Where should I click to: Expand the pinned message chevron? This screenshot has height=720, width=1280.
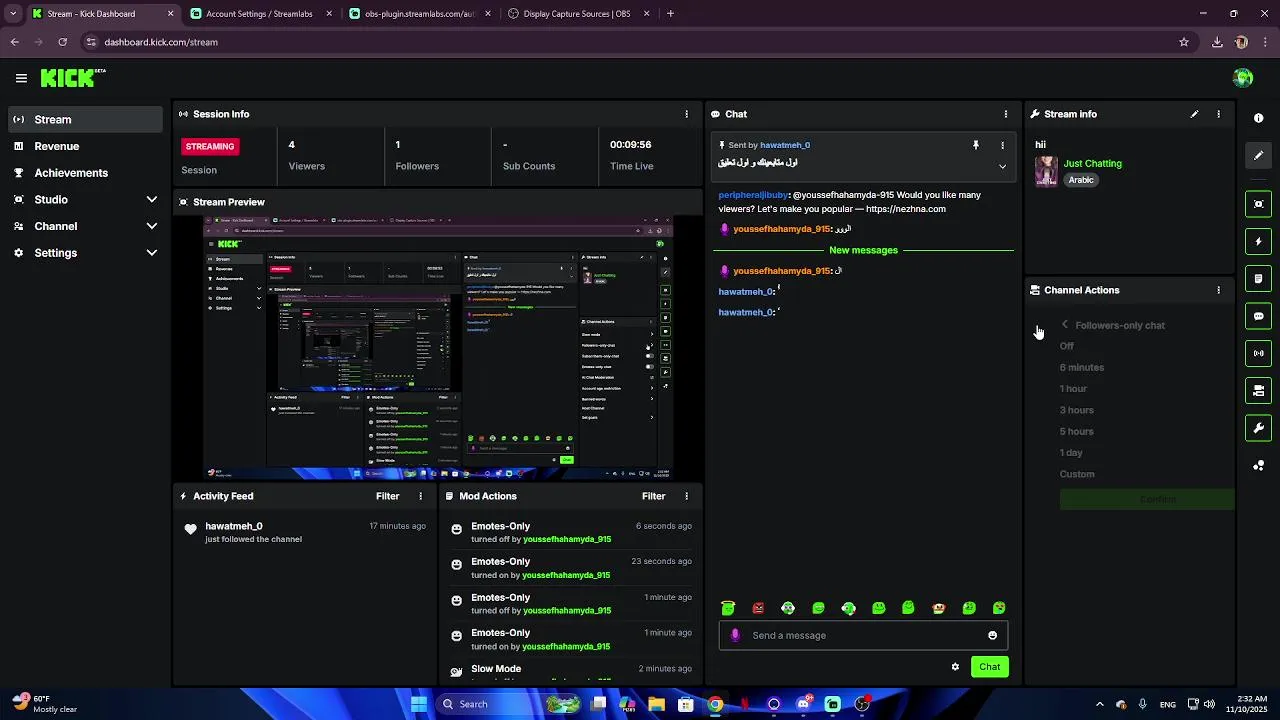coord(1002,166)
